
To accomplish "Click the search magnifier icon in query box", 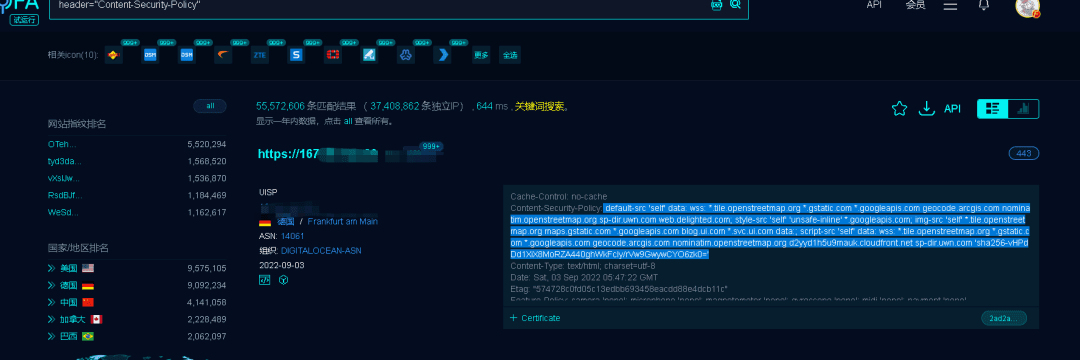I will click(x=735, y=4).
